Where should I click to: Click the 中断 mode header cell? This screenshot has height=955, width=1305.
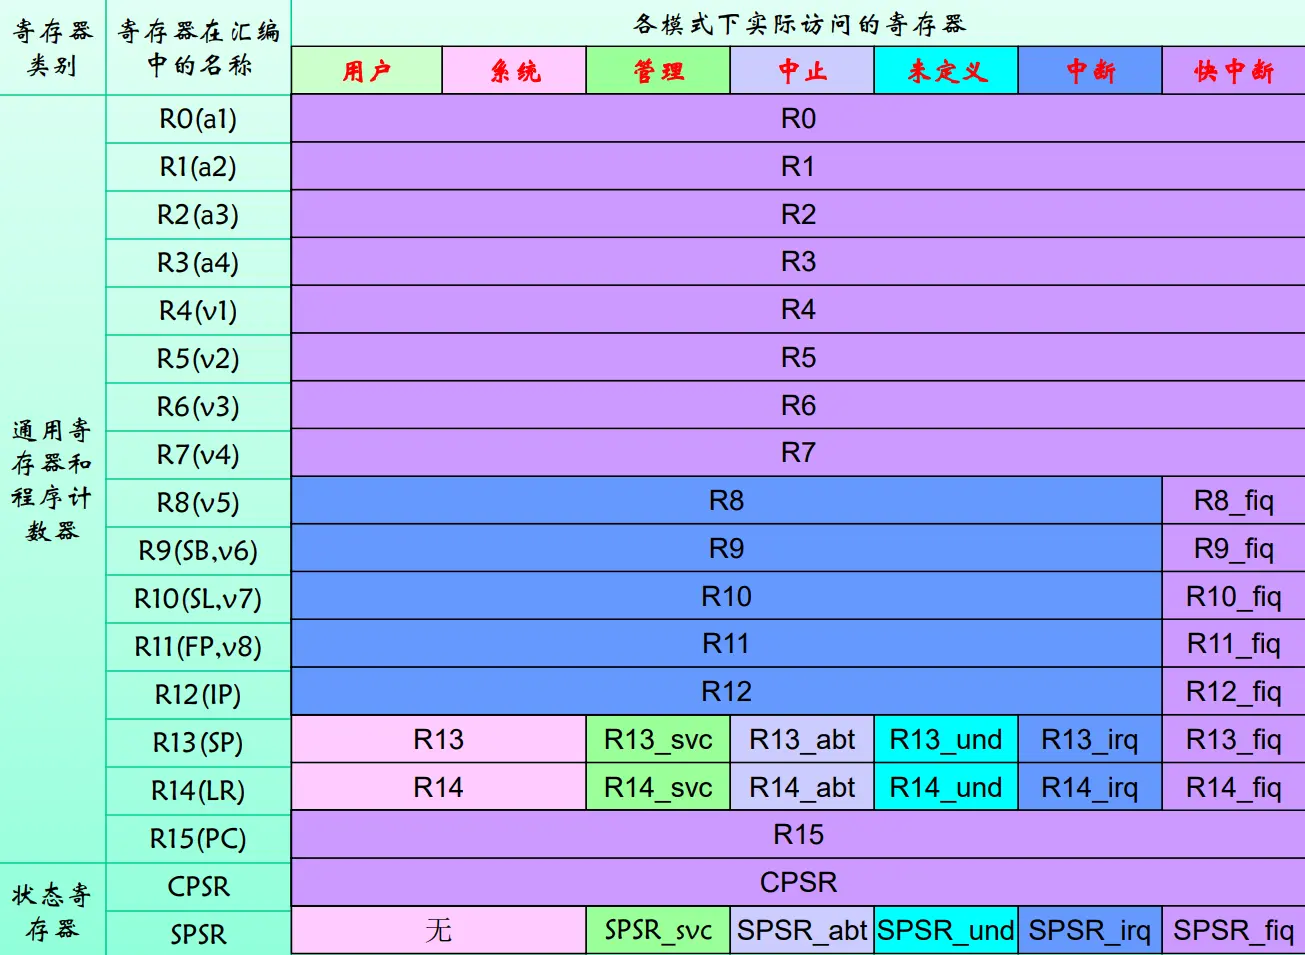tap(1090, 71)
